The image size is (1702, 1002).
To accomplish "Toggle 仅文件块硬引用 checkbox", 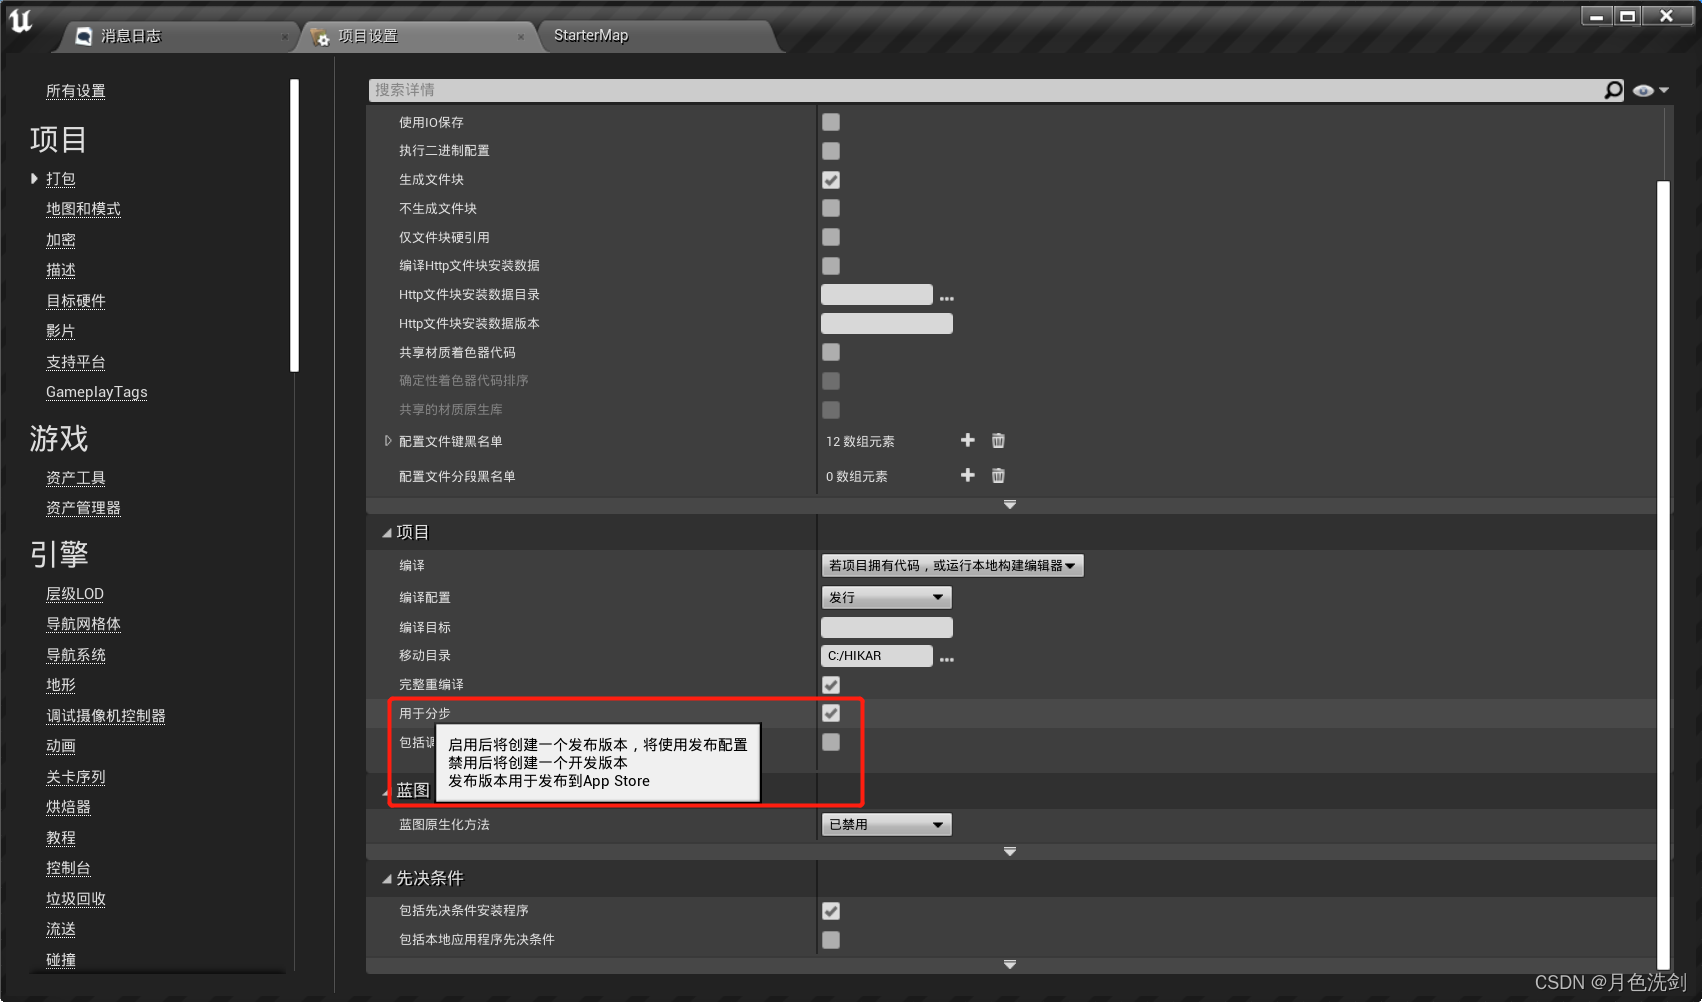I will (x=831, y=237).
